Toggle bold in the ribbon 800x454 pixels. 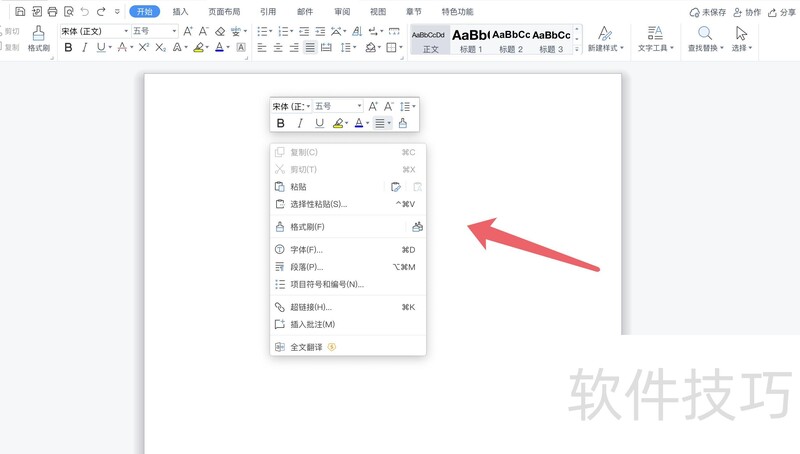[68, 47]
